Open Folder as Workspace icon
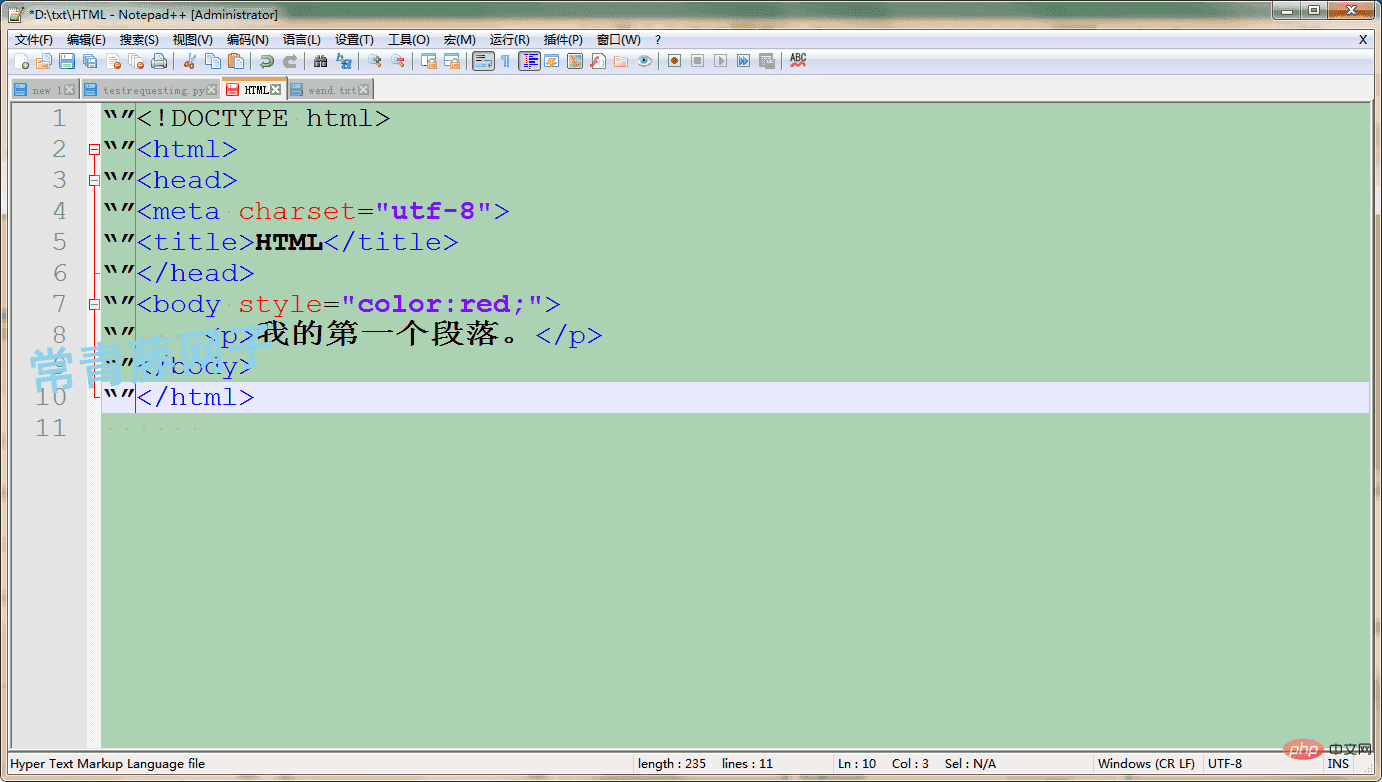Screen dimensions: 1382x782 621,61
